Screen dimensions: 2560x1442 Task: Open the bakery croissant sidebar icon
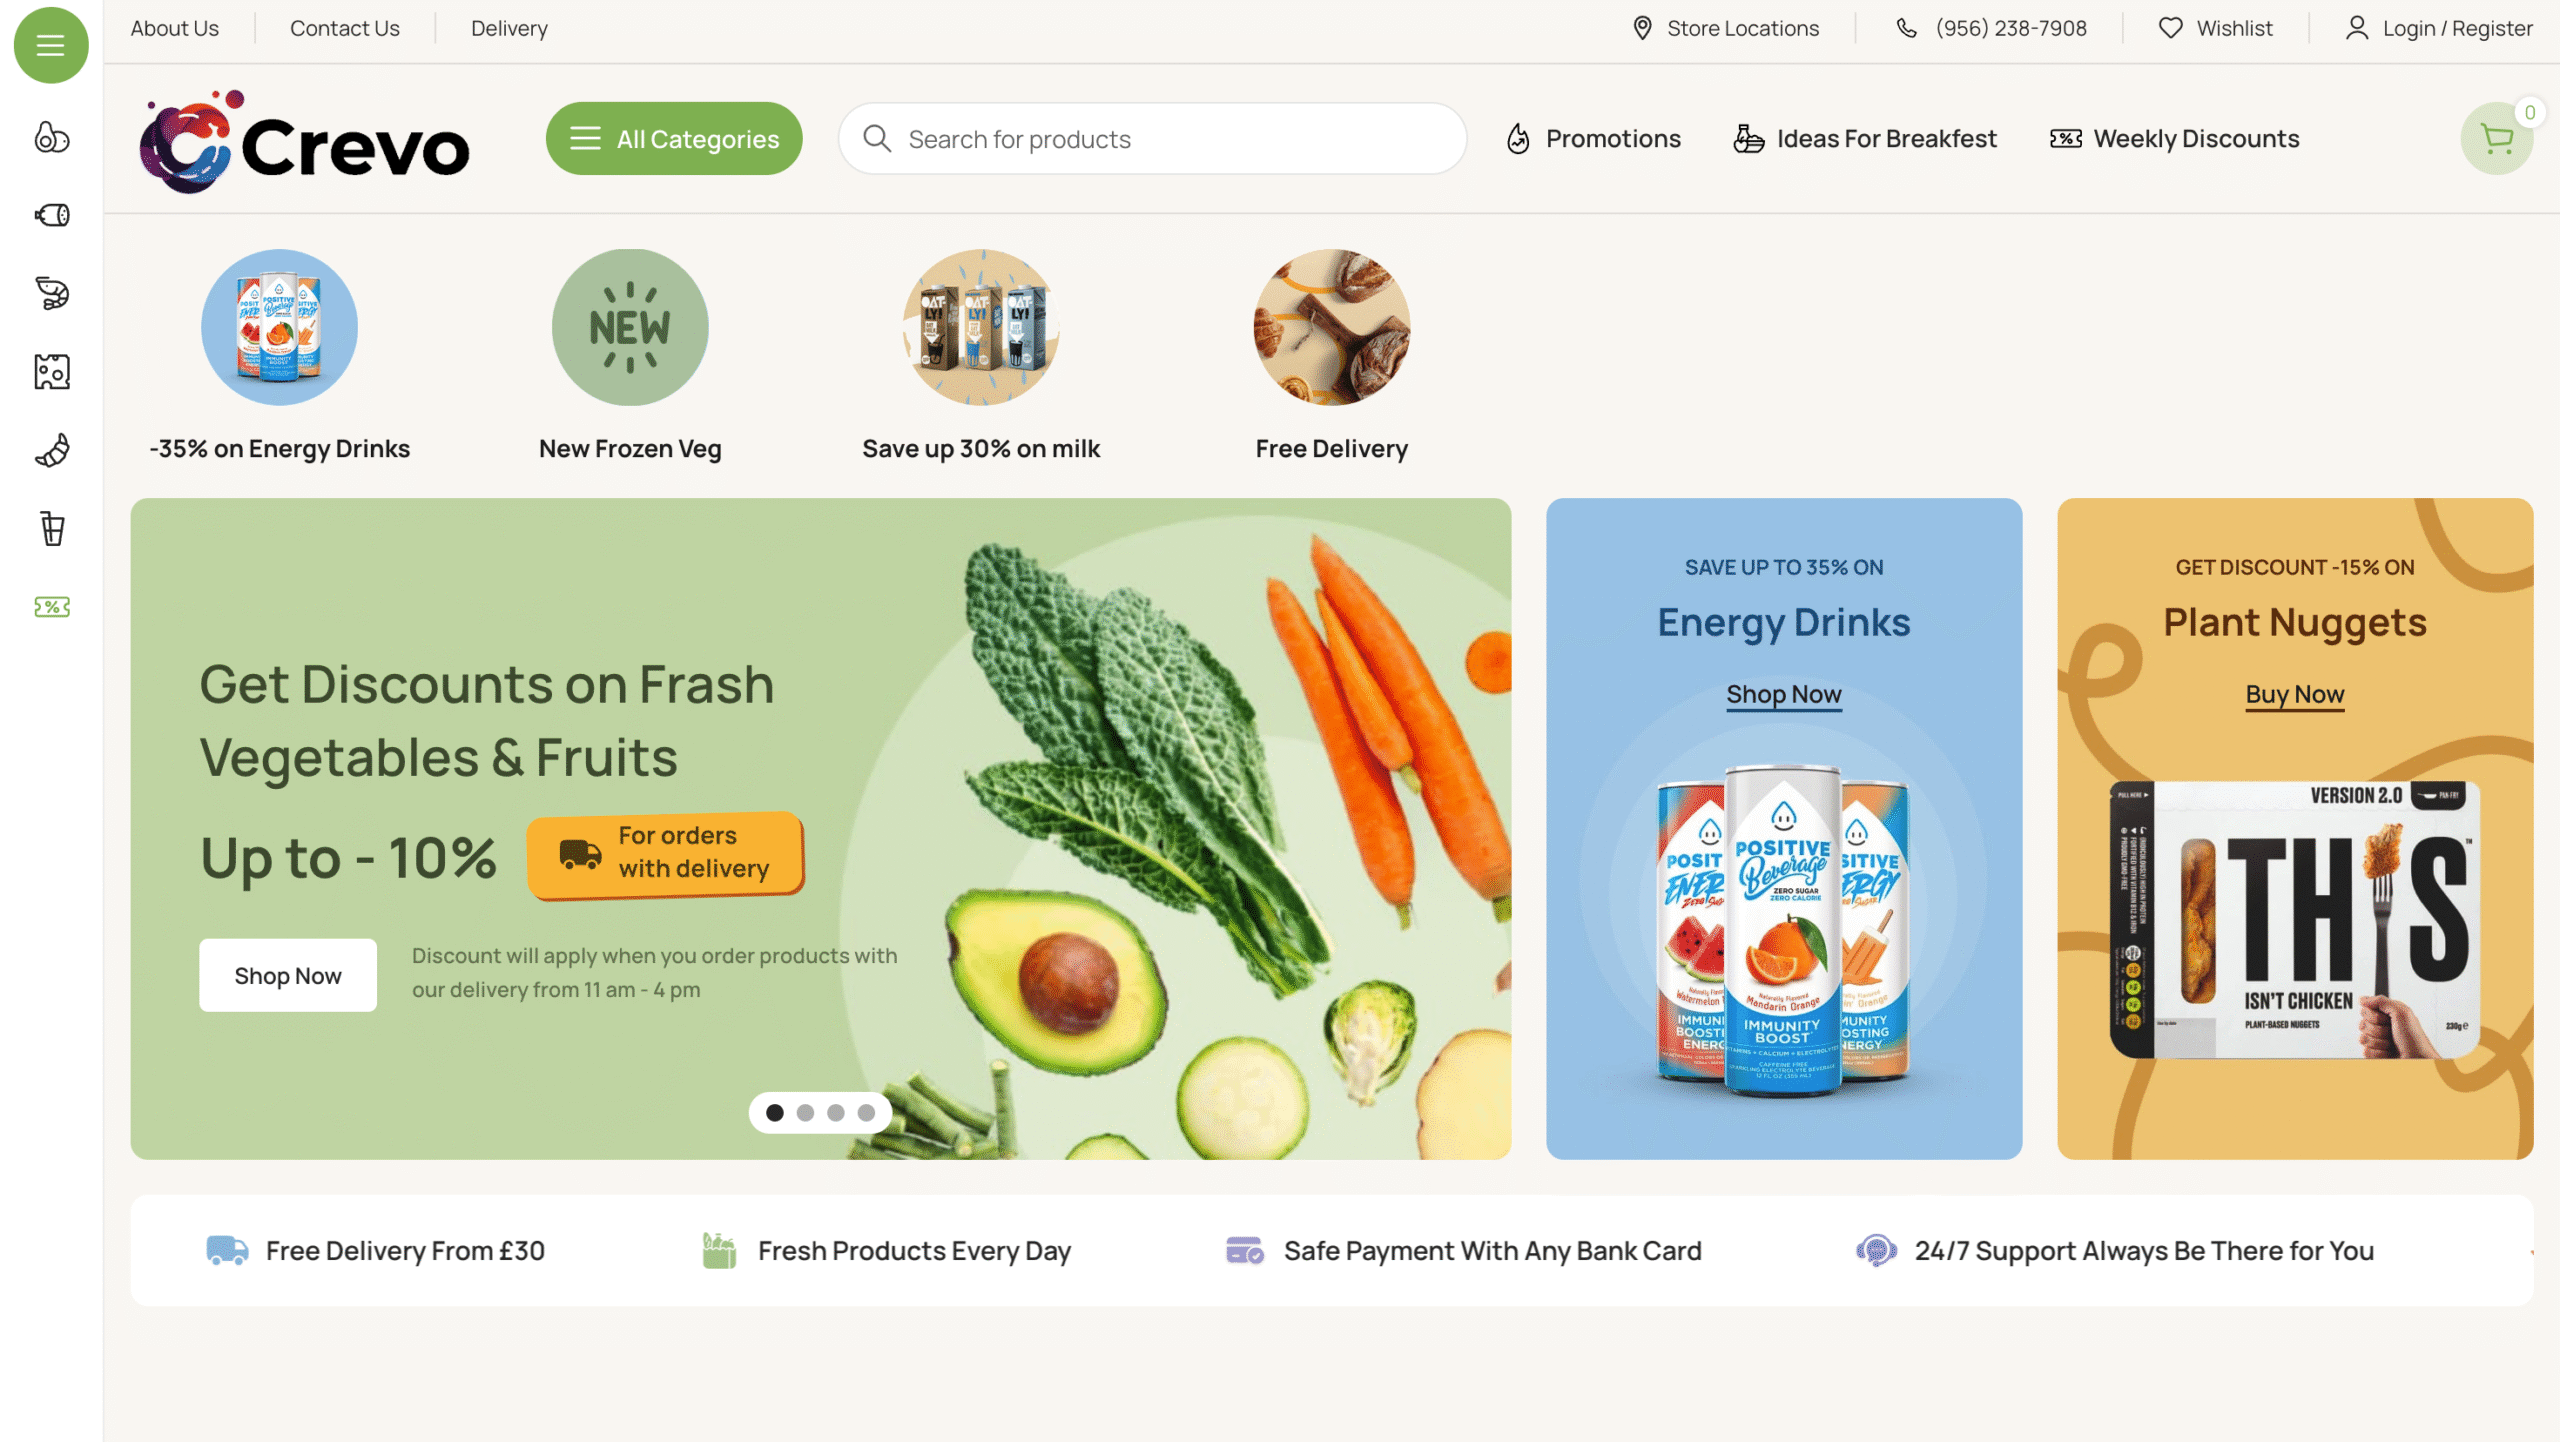click(52, 450)
